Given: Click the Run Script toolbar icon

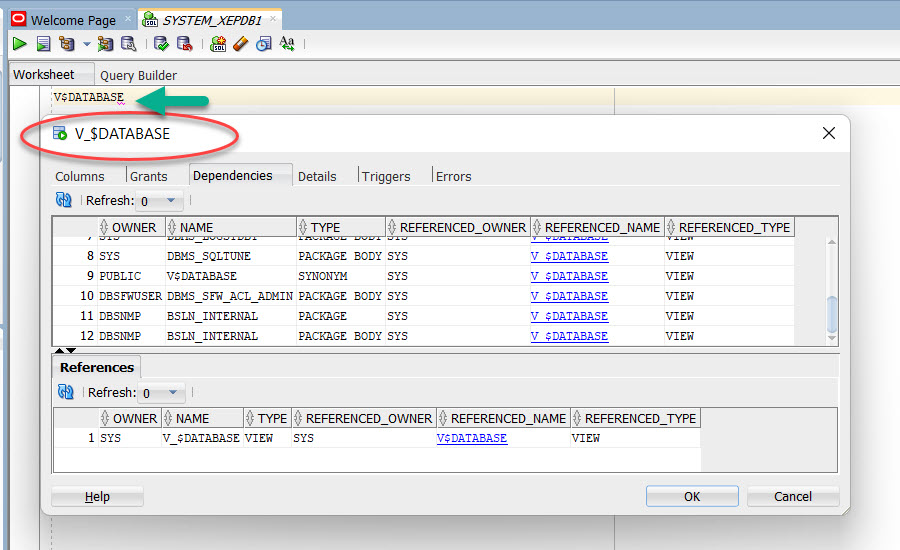Looking at the screenshot, I should click(43, 44).
